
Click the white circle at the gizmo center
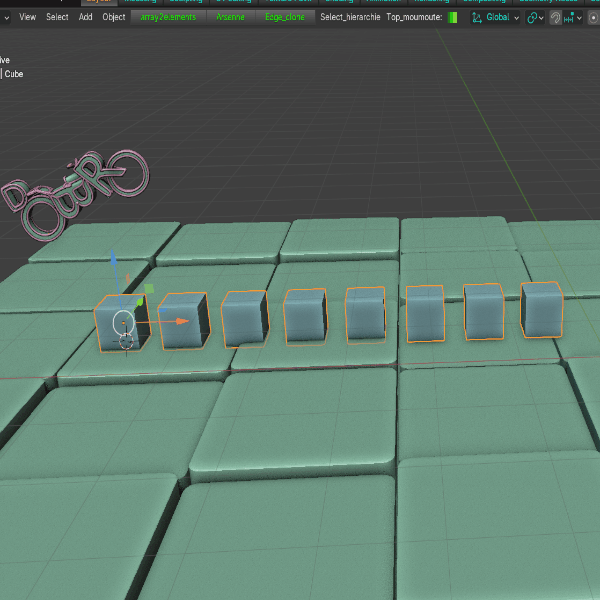pyautogui.click(x=124, y=323)
